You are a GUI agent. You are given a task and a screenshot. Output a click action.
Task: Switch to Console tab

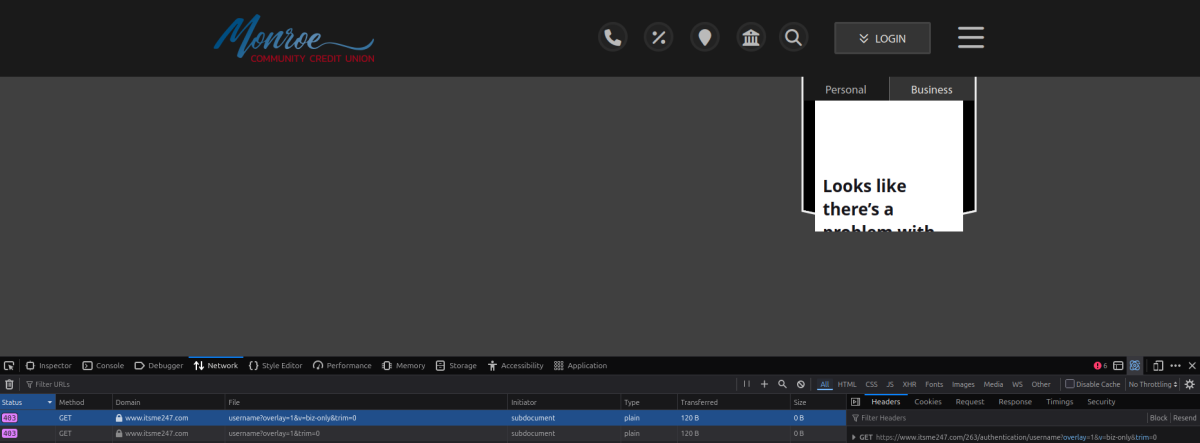coord(103,365)
